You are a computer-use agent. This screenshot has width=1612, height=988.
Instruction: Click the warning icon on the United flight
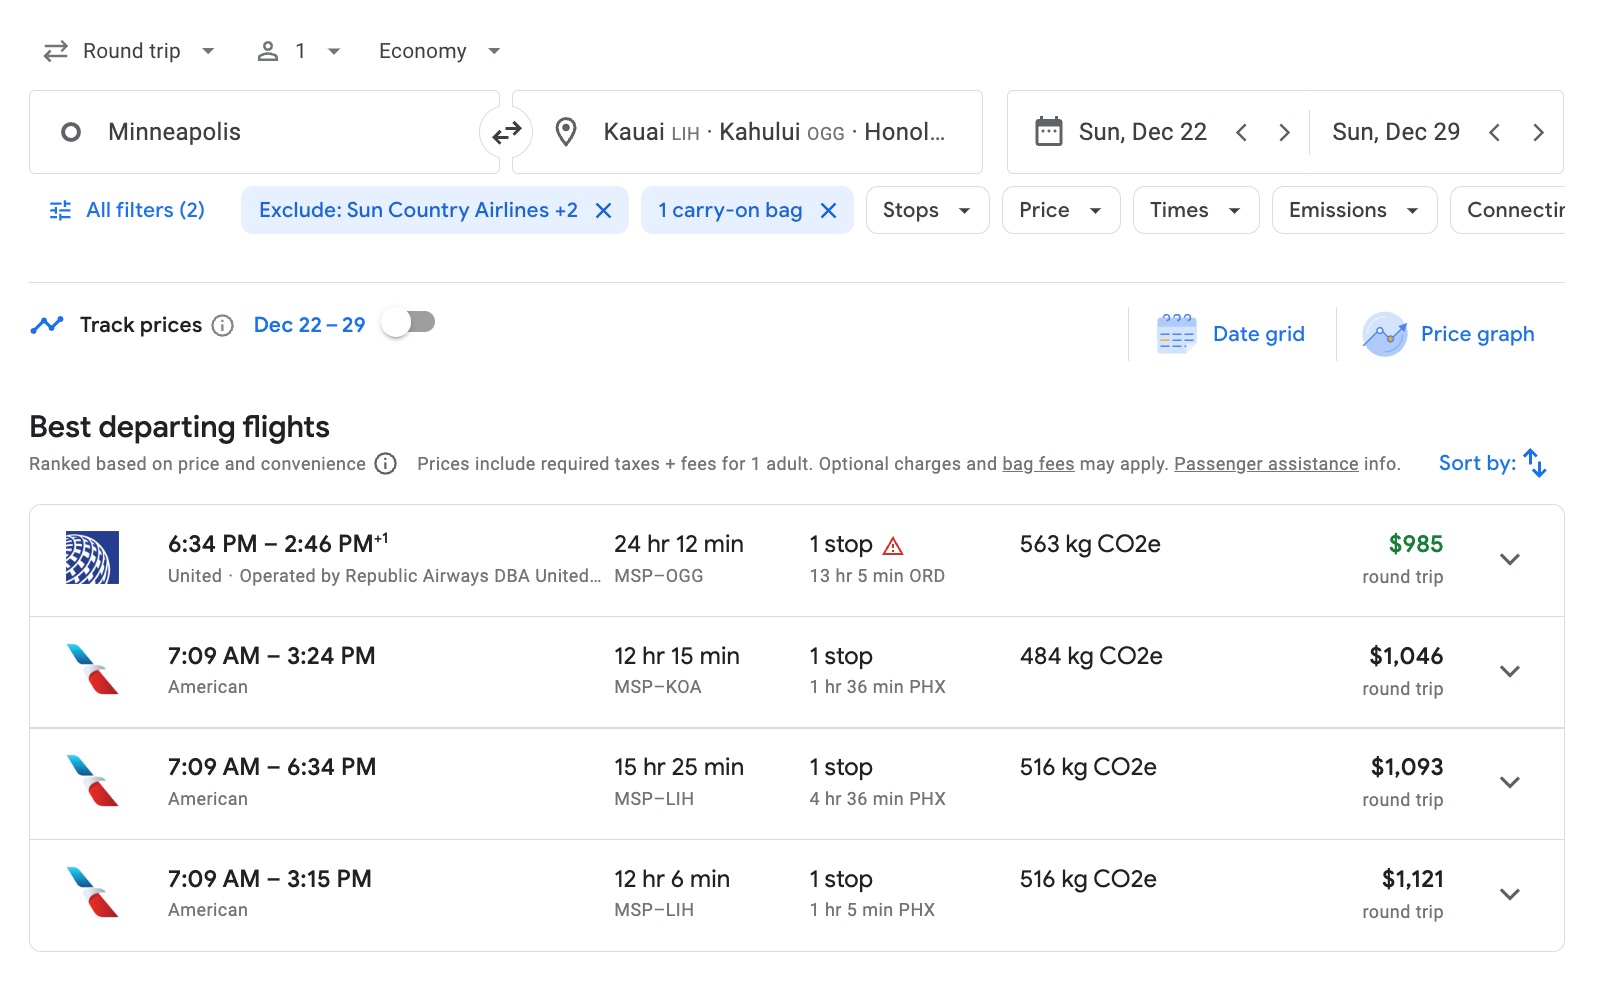point(893,546)
